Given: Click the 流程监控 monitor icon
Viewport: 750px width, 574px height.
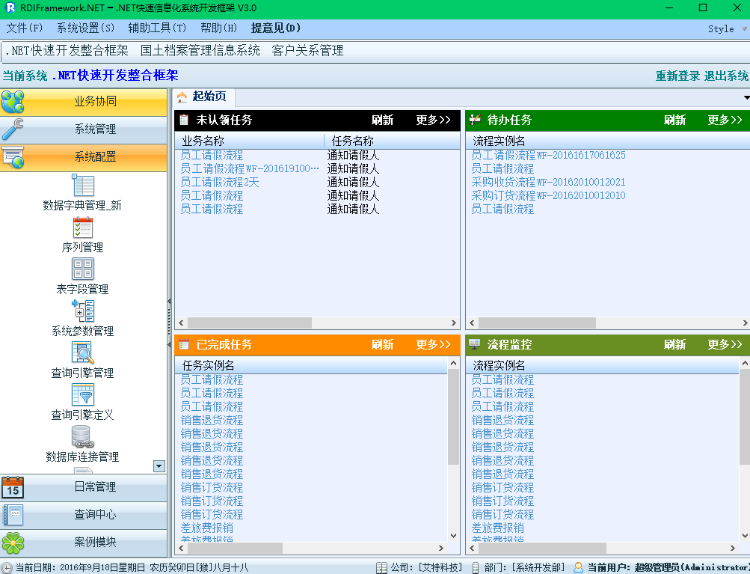Looking at the screenshot, I should [475, 344].
